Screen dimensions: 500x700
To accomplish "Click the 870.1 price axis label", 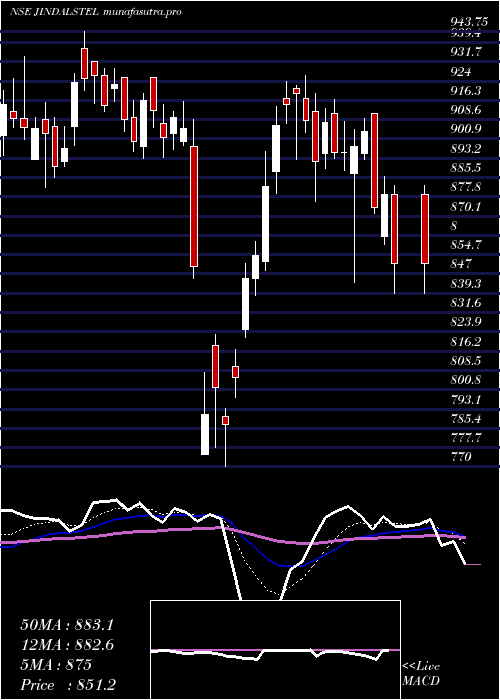I will (x=467, y=207).
